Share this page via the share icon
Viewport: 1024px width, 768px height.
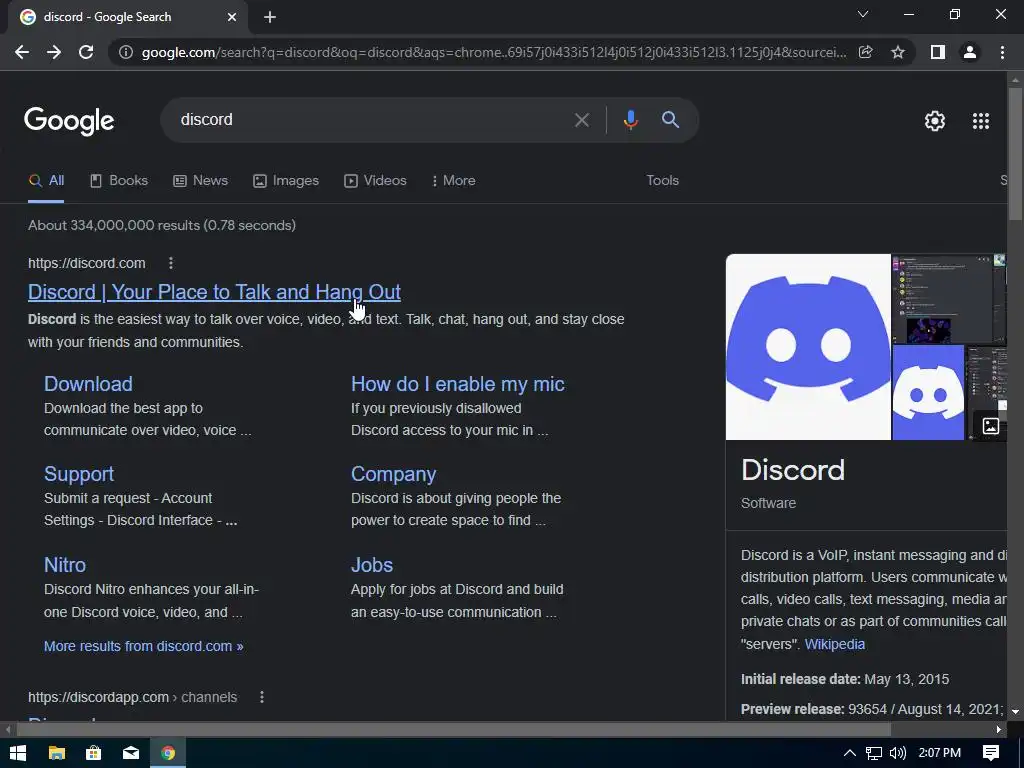pos(865,52)
